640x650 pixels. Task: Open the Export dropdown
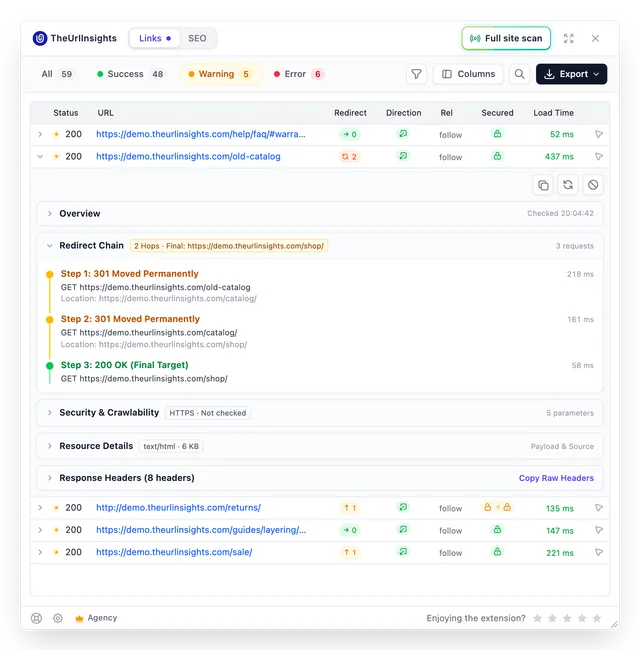pyautogui.click(x=571, y=74)
